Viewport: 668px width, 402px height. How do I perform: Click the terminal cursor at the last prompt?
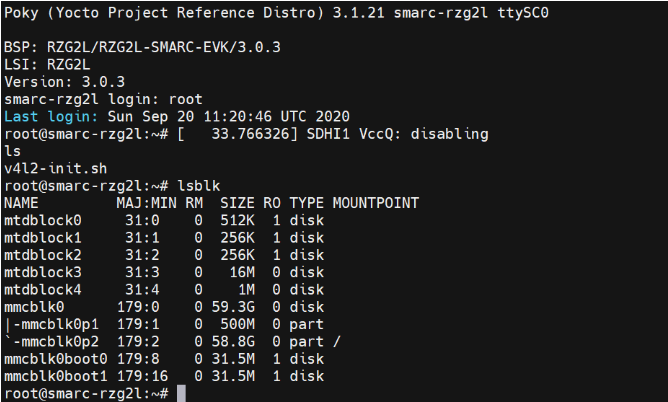coord(181,393)
